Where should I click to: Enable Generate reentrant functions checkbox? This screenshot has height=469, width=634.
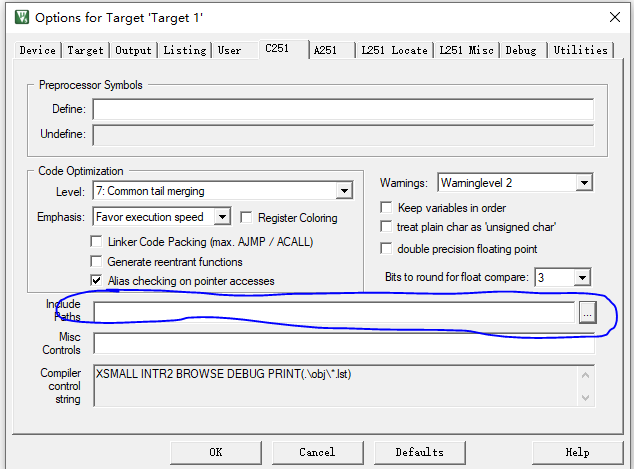click(x=96, y=261)
